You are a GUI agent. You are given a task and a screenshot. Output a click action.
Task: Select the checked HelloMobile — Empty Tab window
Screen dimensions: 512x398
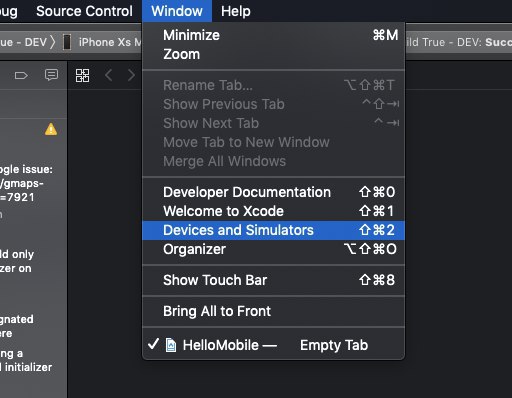pos(273,345)
